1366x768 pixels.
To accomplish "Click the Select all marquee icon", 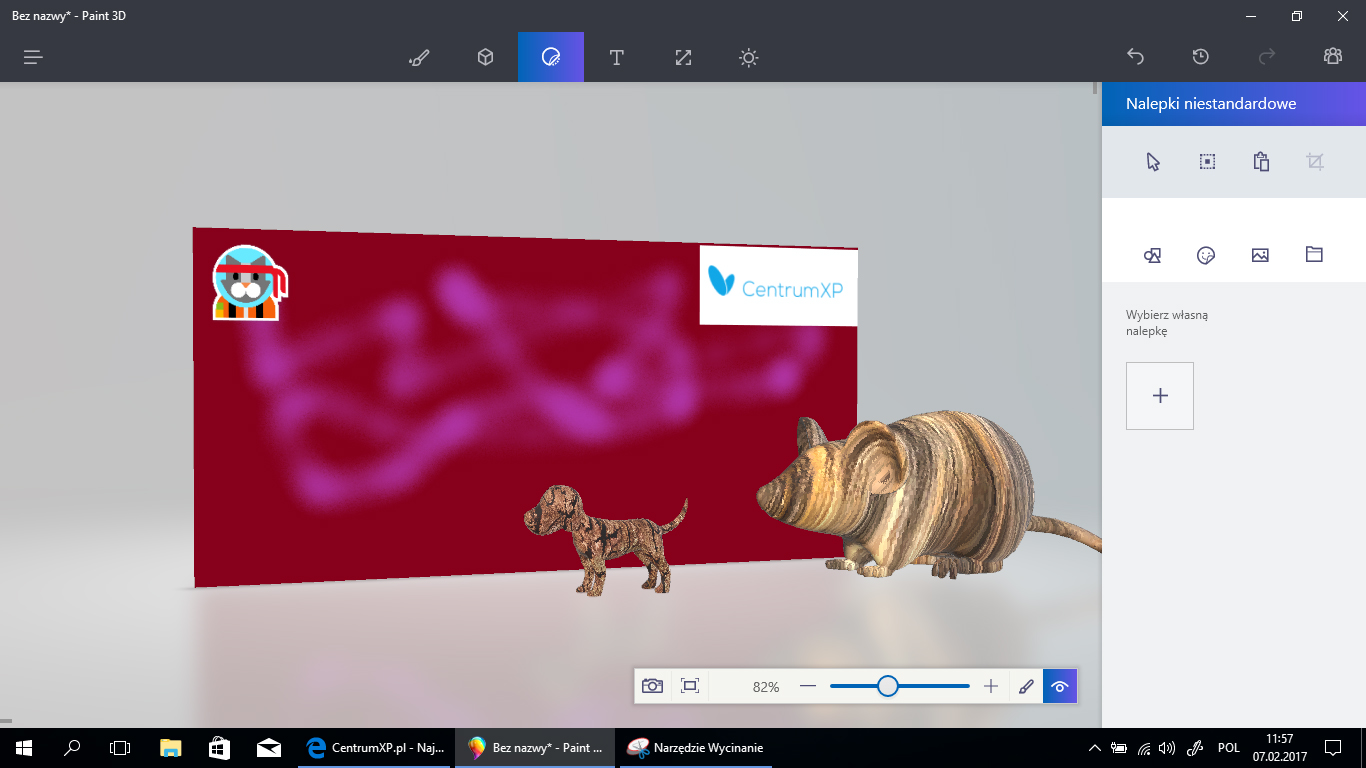I will tap(1207, 162).
